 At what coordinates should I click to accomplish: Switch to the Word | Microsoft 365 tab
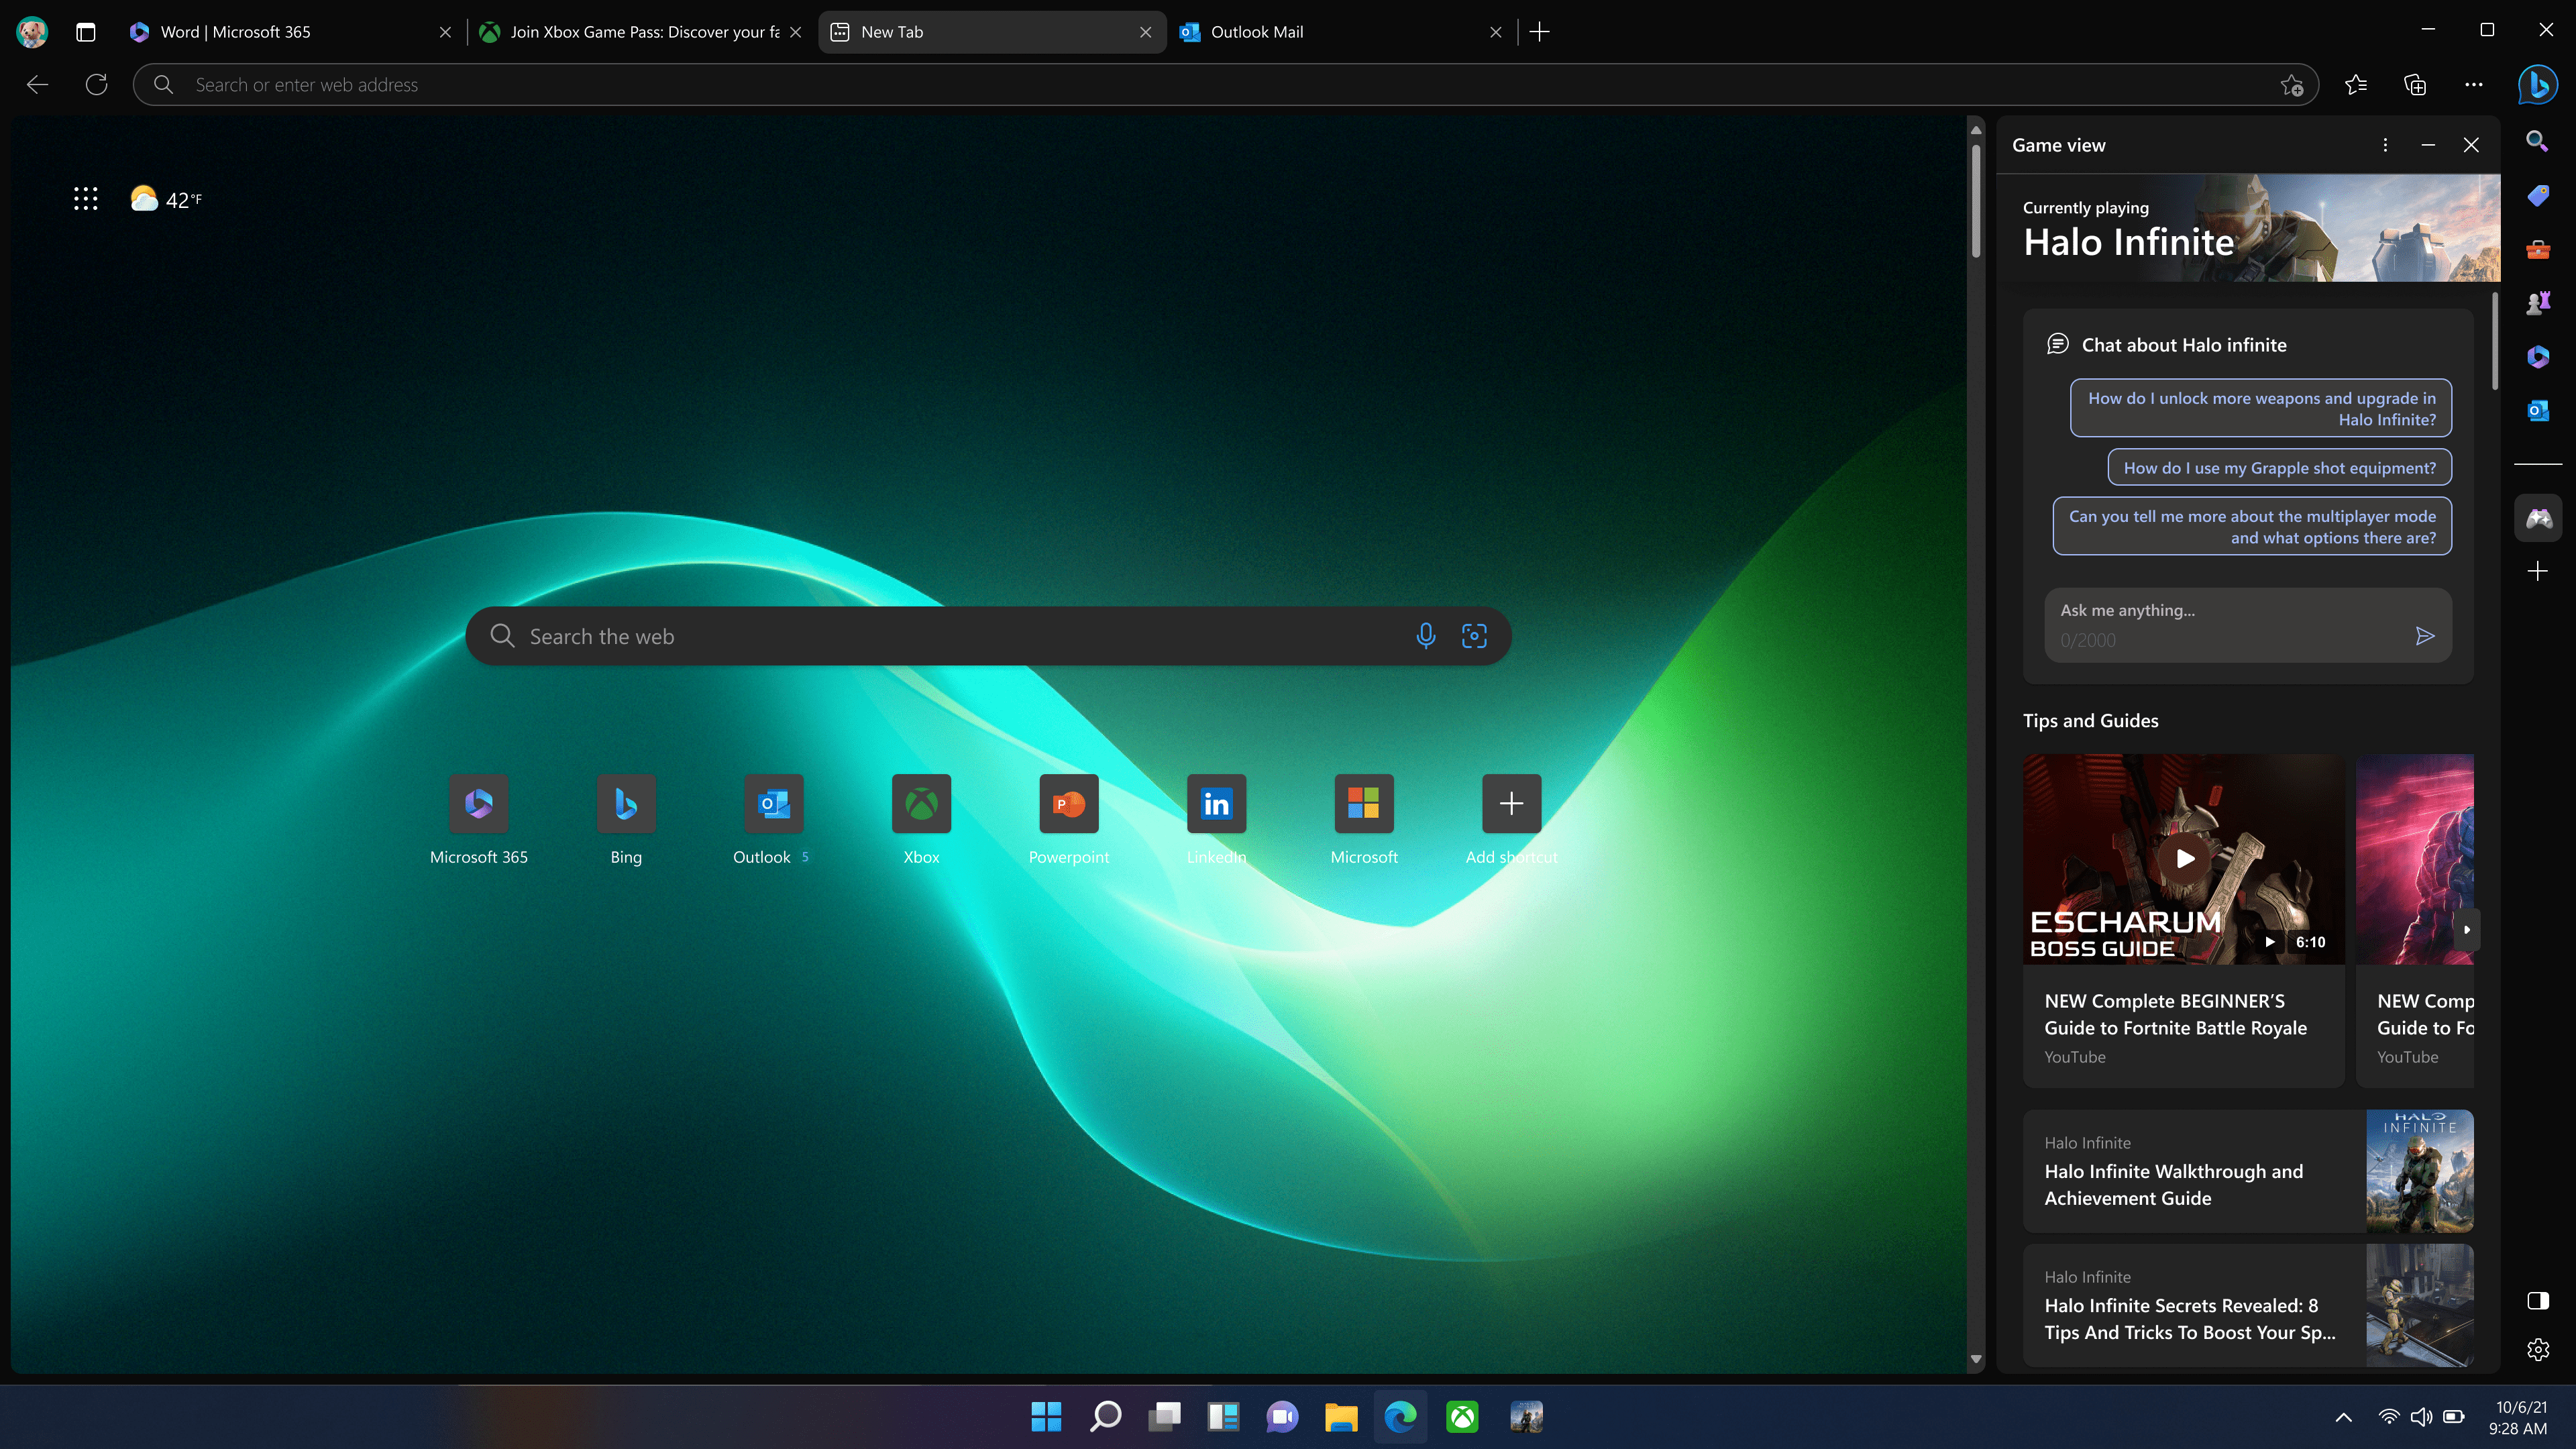tap(290, 32)
